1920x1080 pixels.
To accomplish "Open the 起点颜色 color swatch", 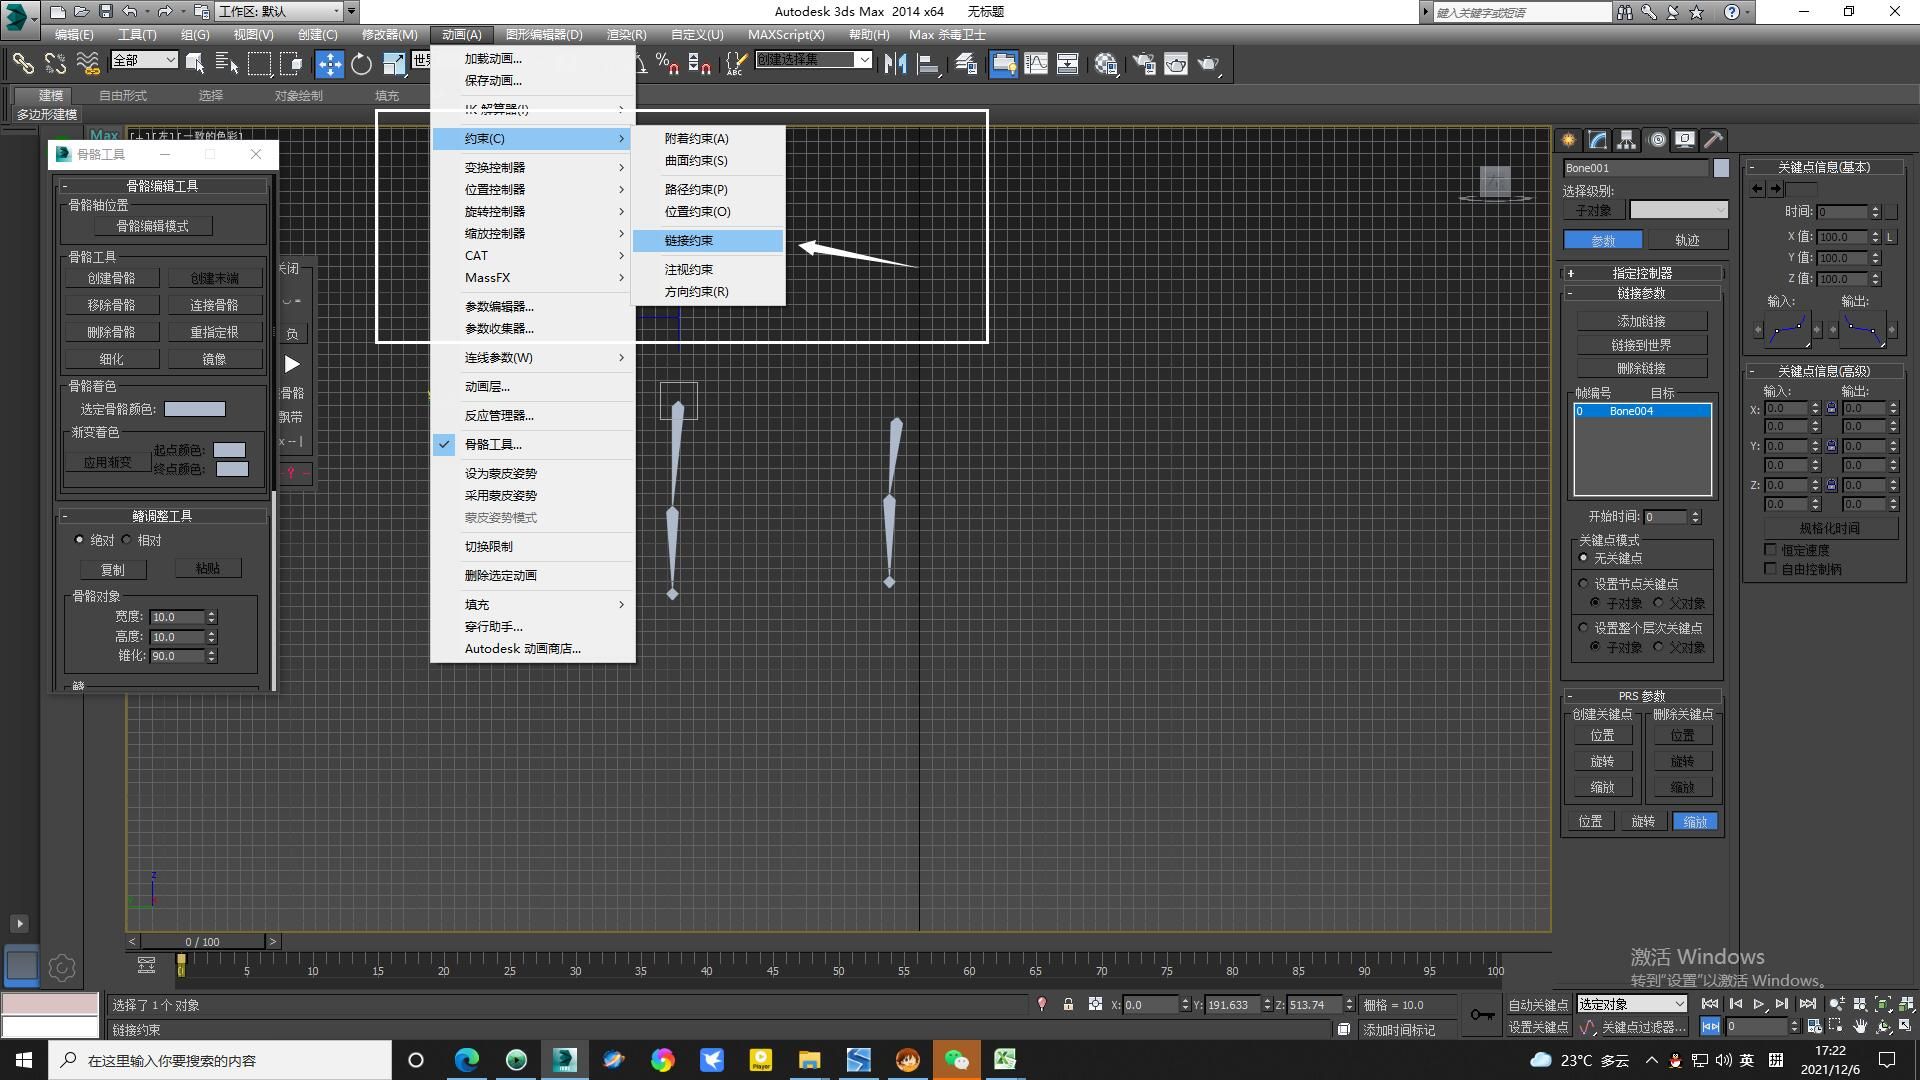I will tap(230, 450).
